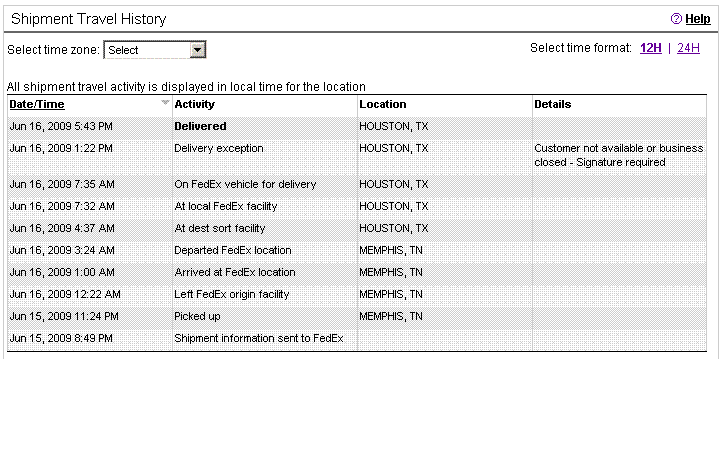Sort by Date/Time column header
Viewport: 723px width, 450px height.
[37, 104]
